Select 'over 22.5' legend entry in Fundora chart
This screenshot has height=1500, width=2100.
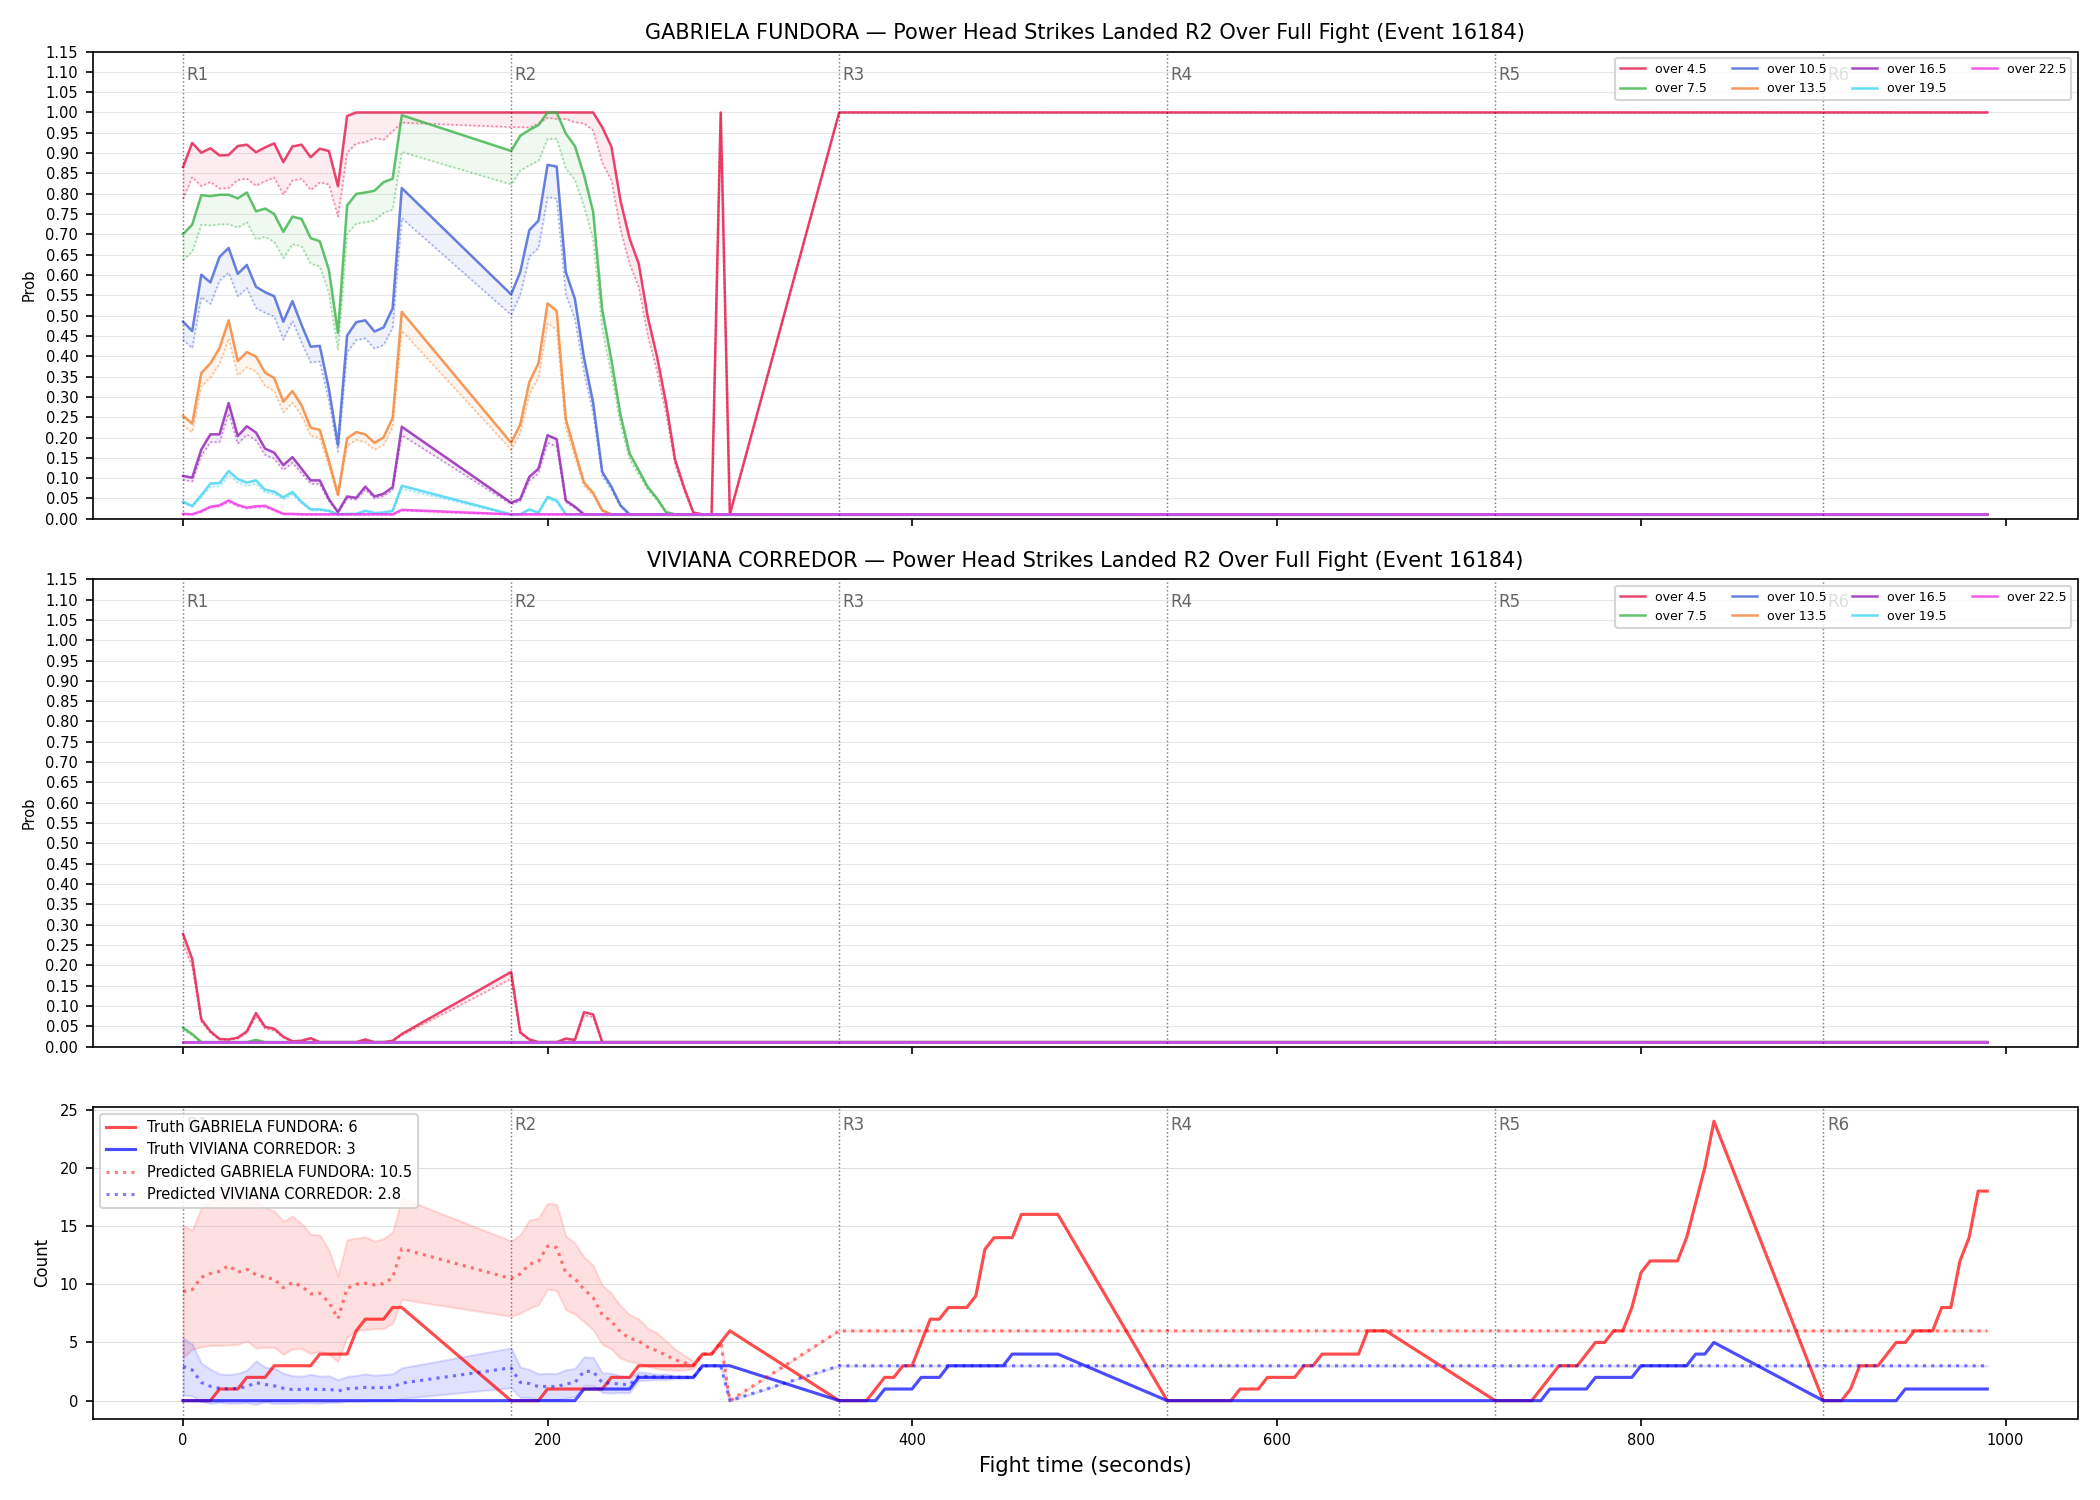[2019, 69]
